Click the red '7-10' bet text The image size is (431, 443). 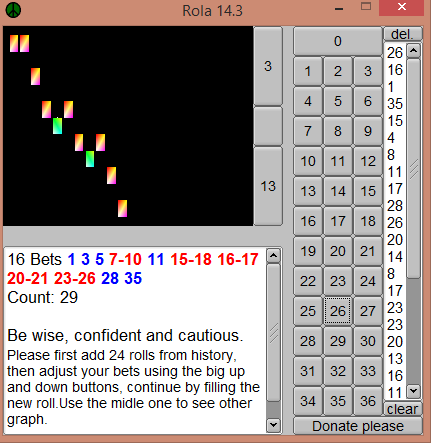[x=125, y=259]
